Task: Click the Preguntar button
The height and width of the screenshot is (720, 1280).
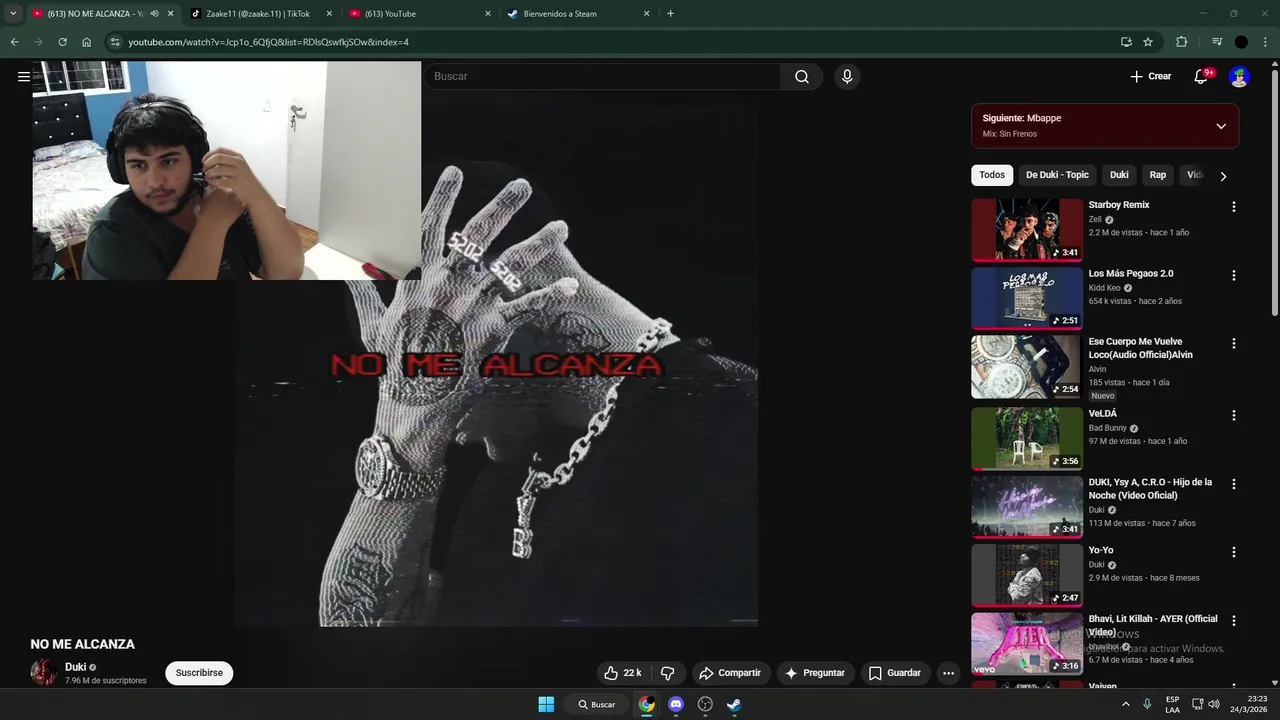Action: (816, 673)
